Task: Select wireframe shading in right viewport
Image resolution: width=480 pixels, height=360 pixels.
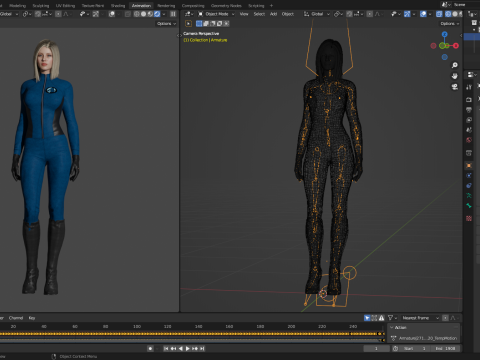Action: coord(448,14)
